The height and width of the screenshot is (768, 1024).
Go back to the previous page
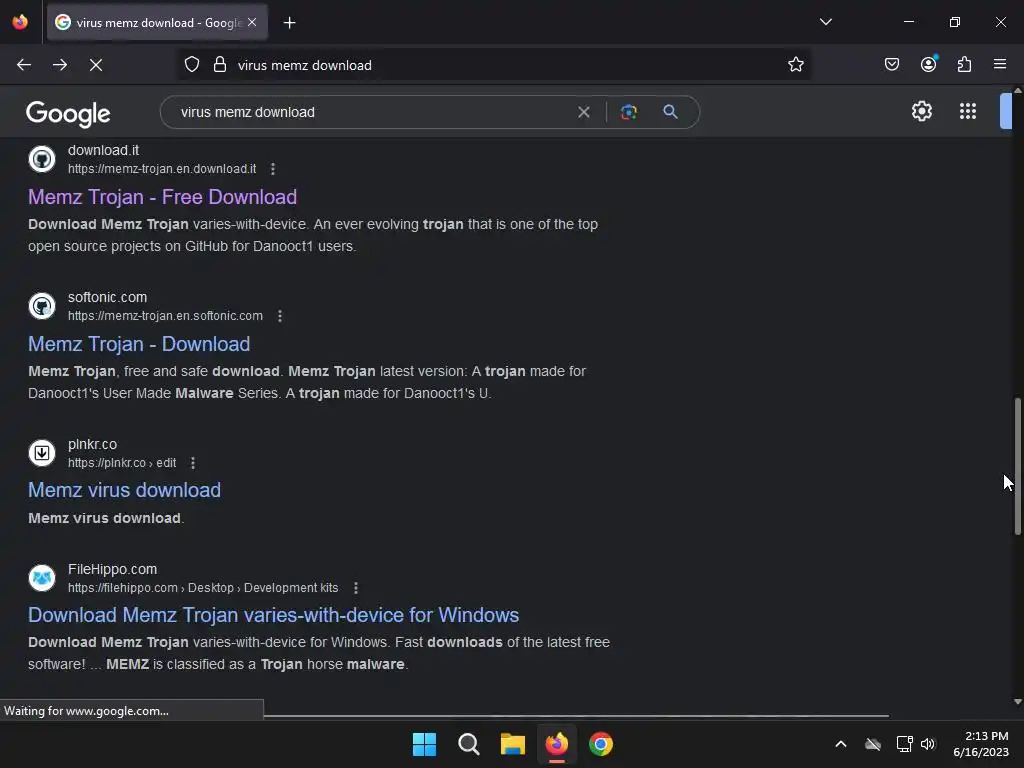24,65
